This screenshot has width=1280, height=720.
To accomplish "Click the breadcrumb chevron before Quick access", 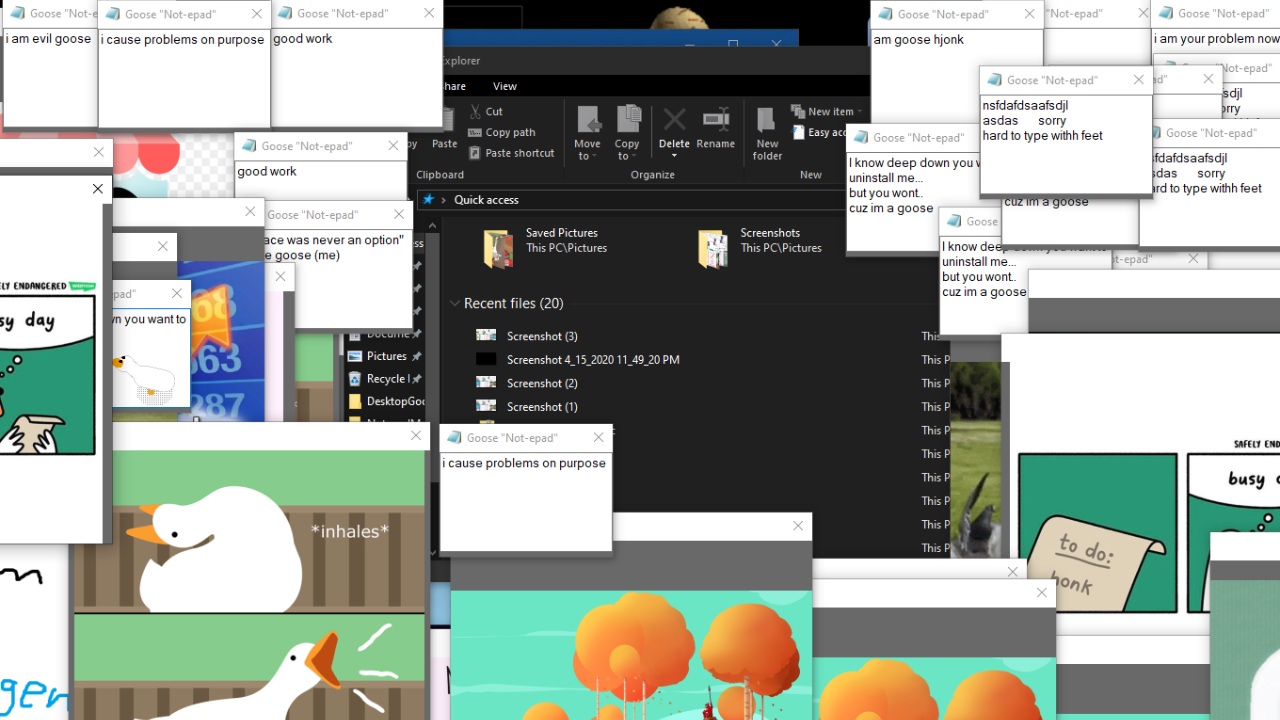I will (x=444, y=200).
